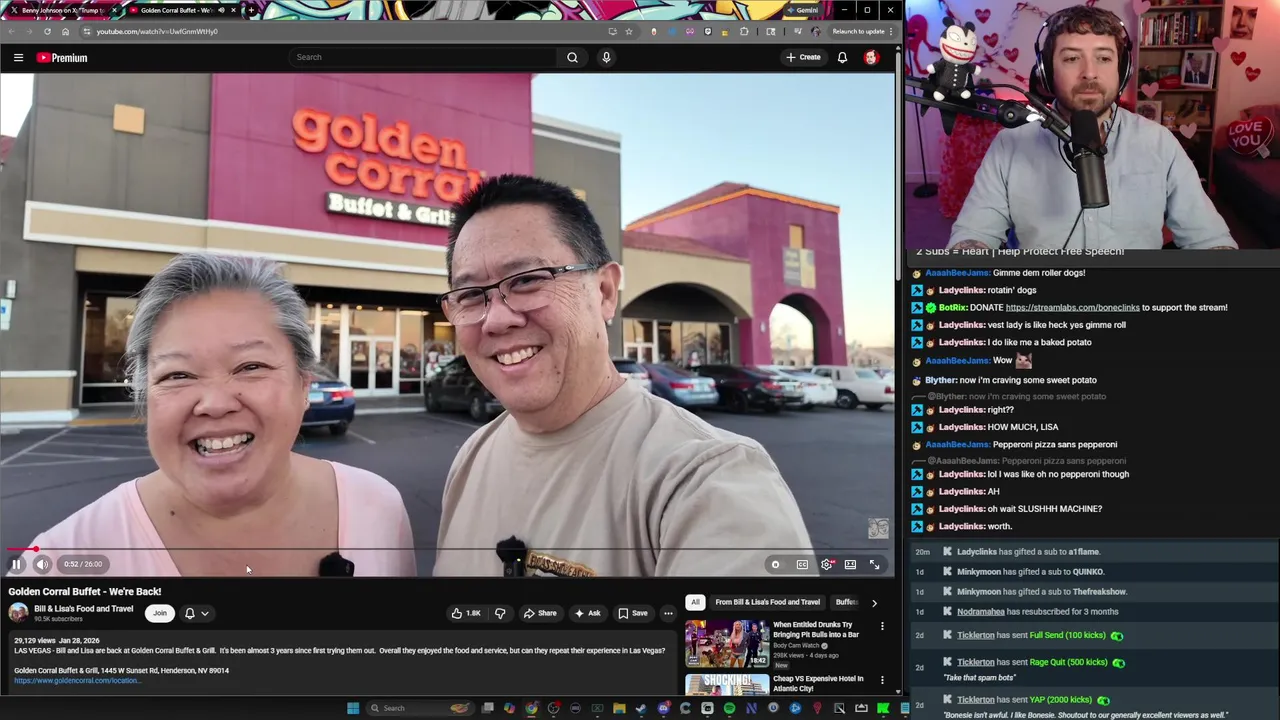Click Minkymoon gifted sub to QUINKO entry

(x=1030, y=572)
